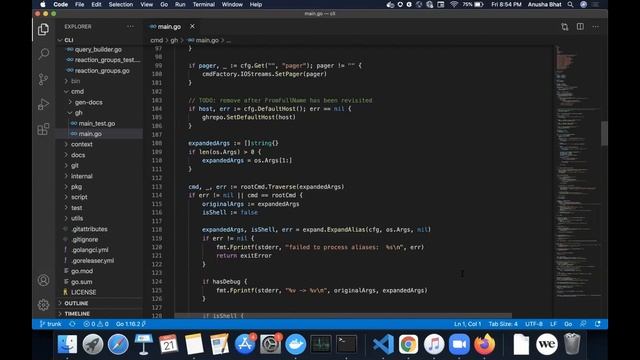This screenshot has height=360, width=640.
Task: Open the Go menu
Action: [164, 4]
